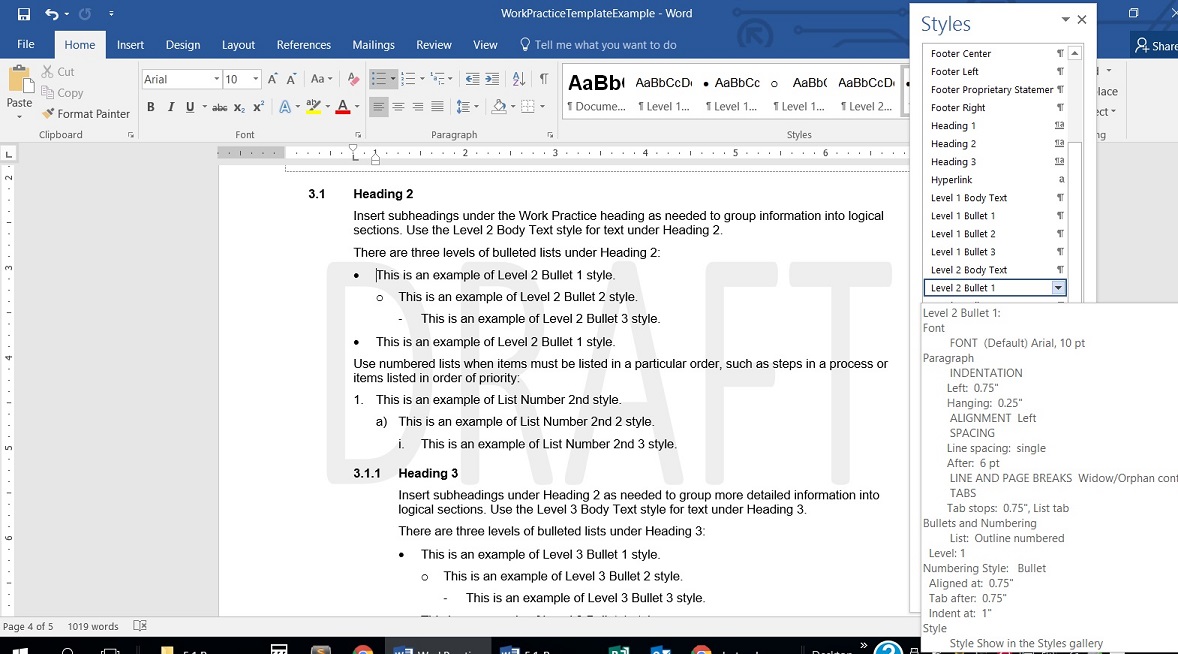Viewport: 1178px width, 654px height.
Task: Apply the yellow text highlight color
Action: (x=314, y=107)
